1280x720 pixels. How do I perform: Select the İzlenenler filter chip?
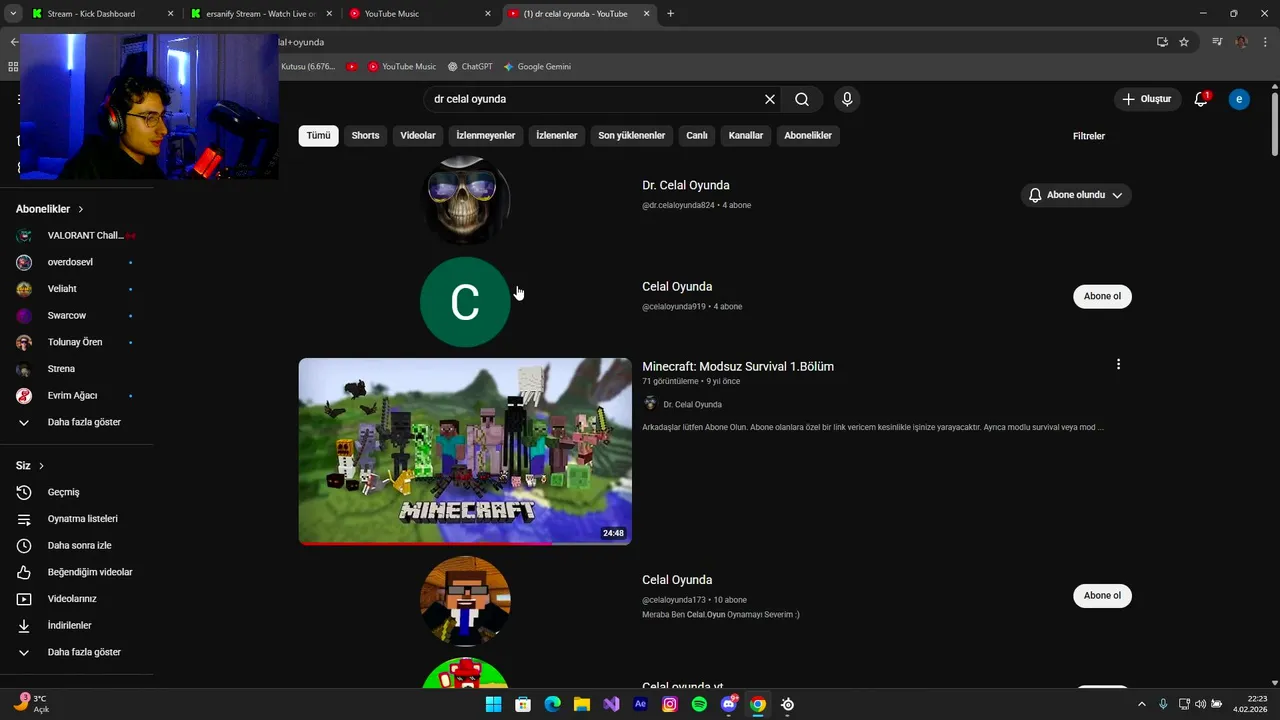557,136
